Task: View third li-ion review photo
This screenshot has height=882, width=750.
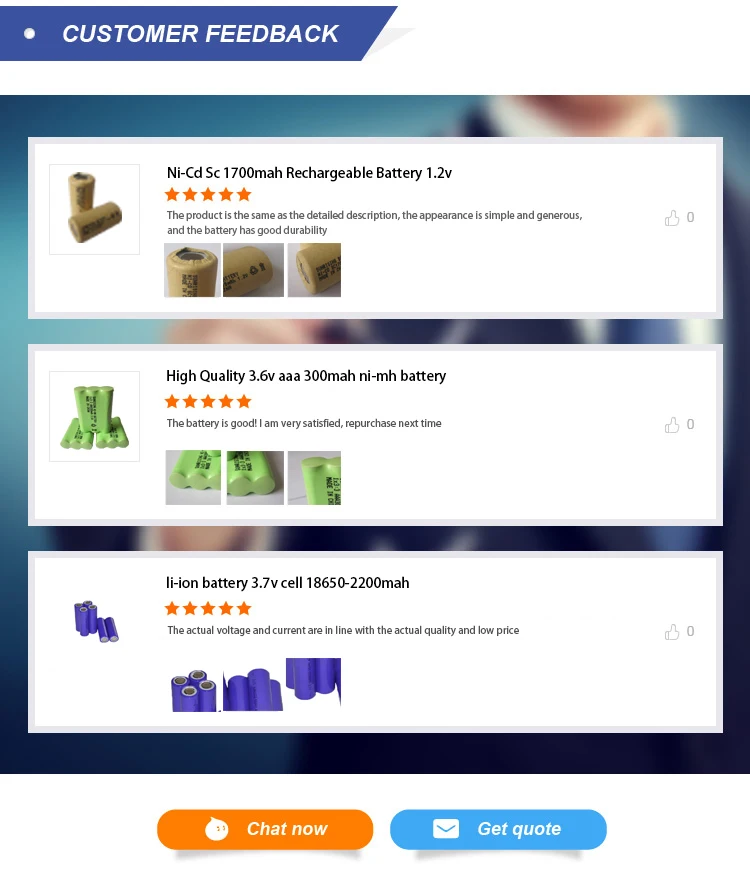Action: point(313,681)
